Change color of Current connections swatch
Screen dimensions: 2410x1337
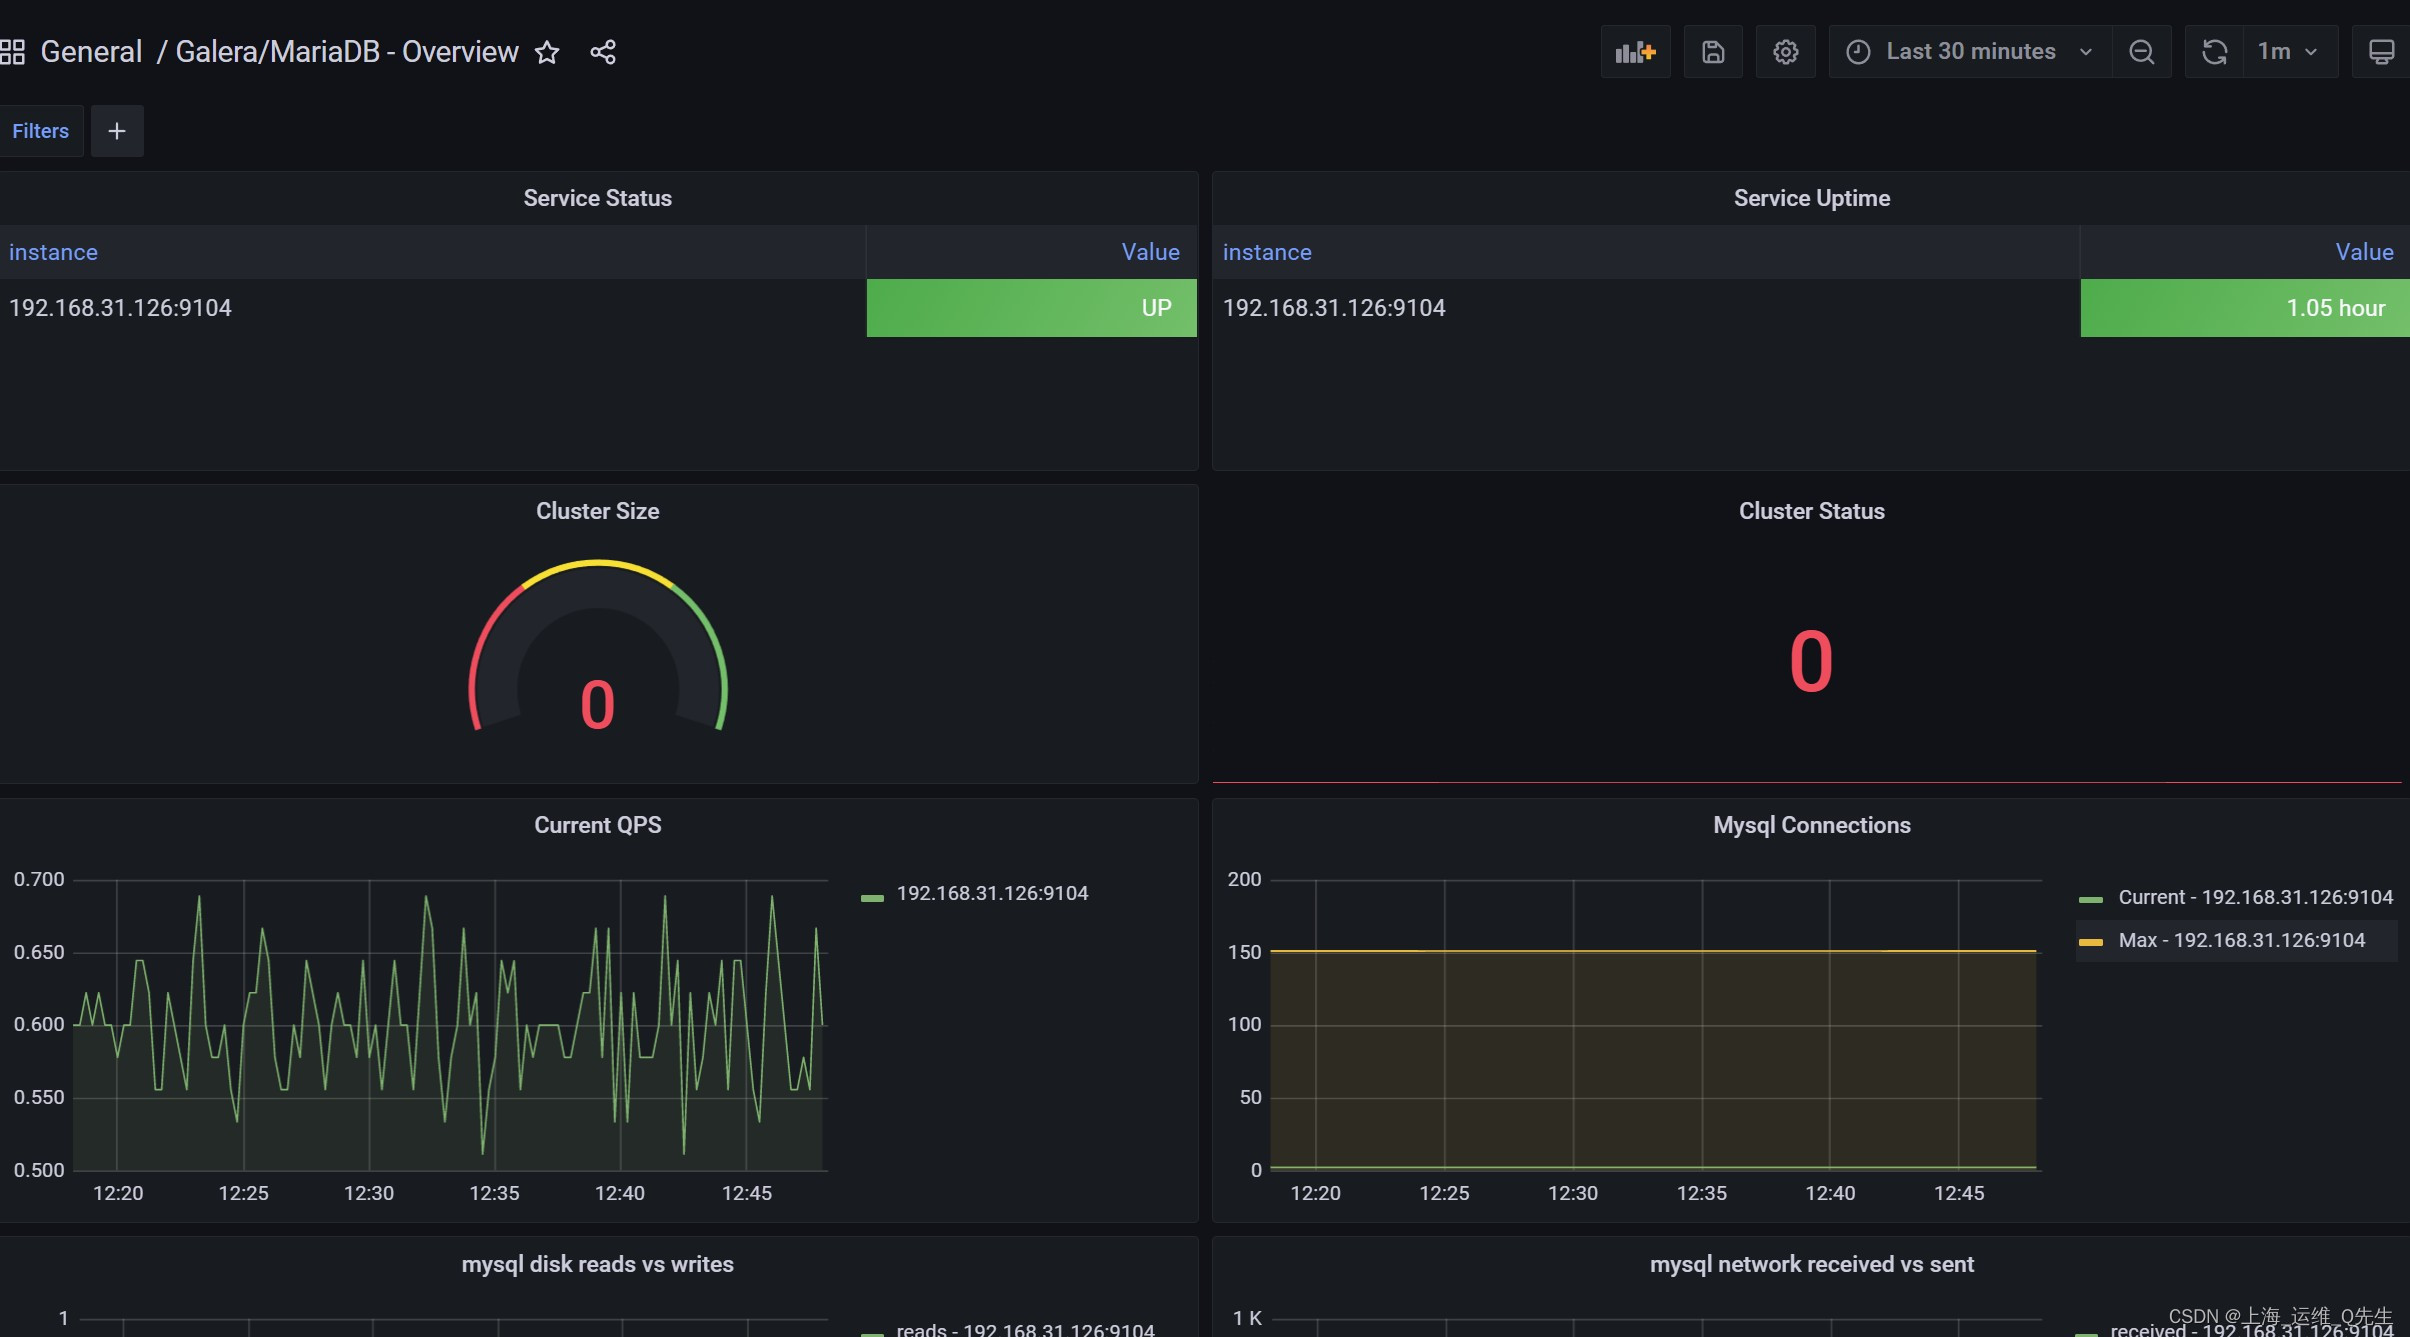pos(2090,900)
